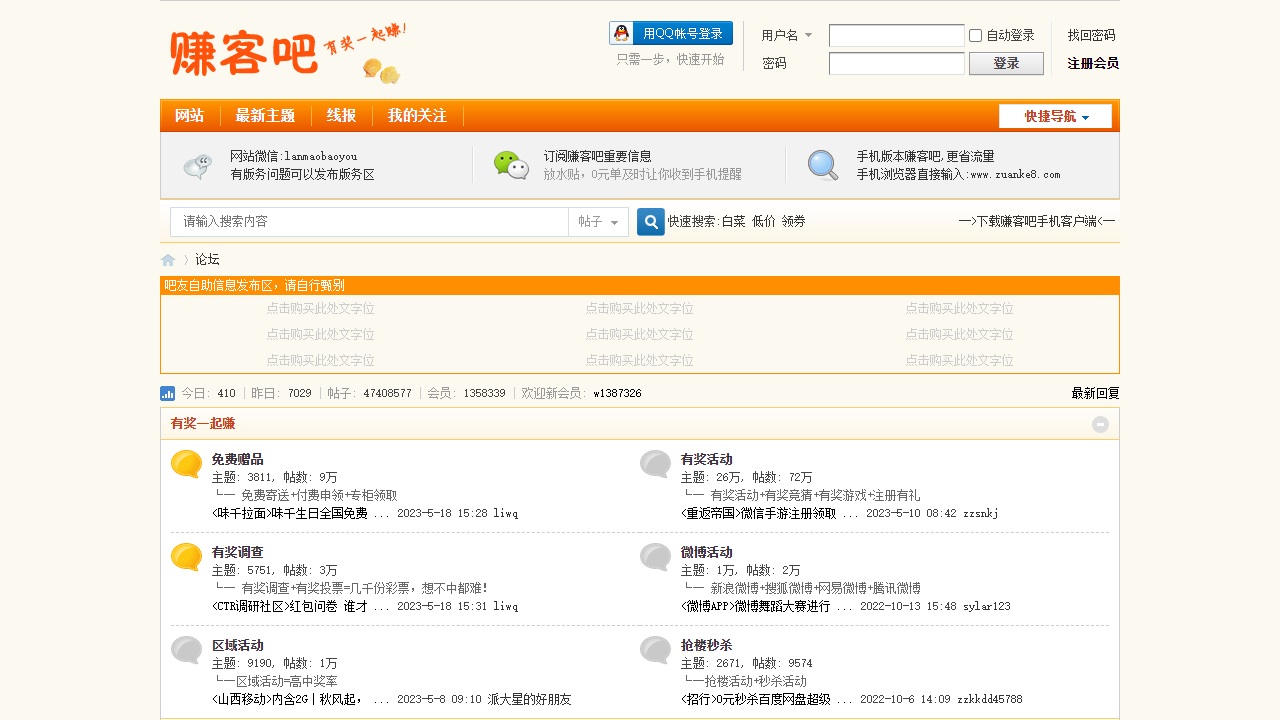Expand the 用户名 login type dropdown
Viewport: 1280px width, 720px height.
point(787,36)
